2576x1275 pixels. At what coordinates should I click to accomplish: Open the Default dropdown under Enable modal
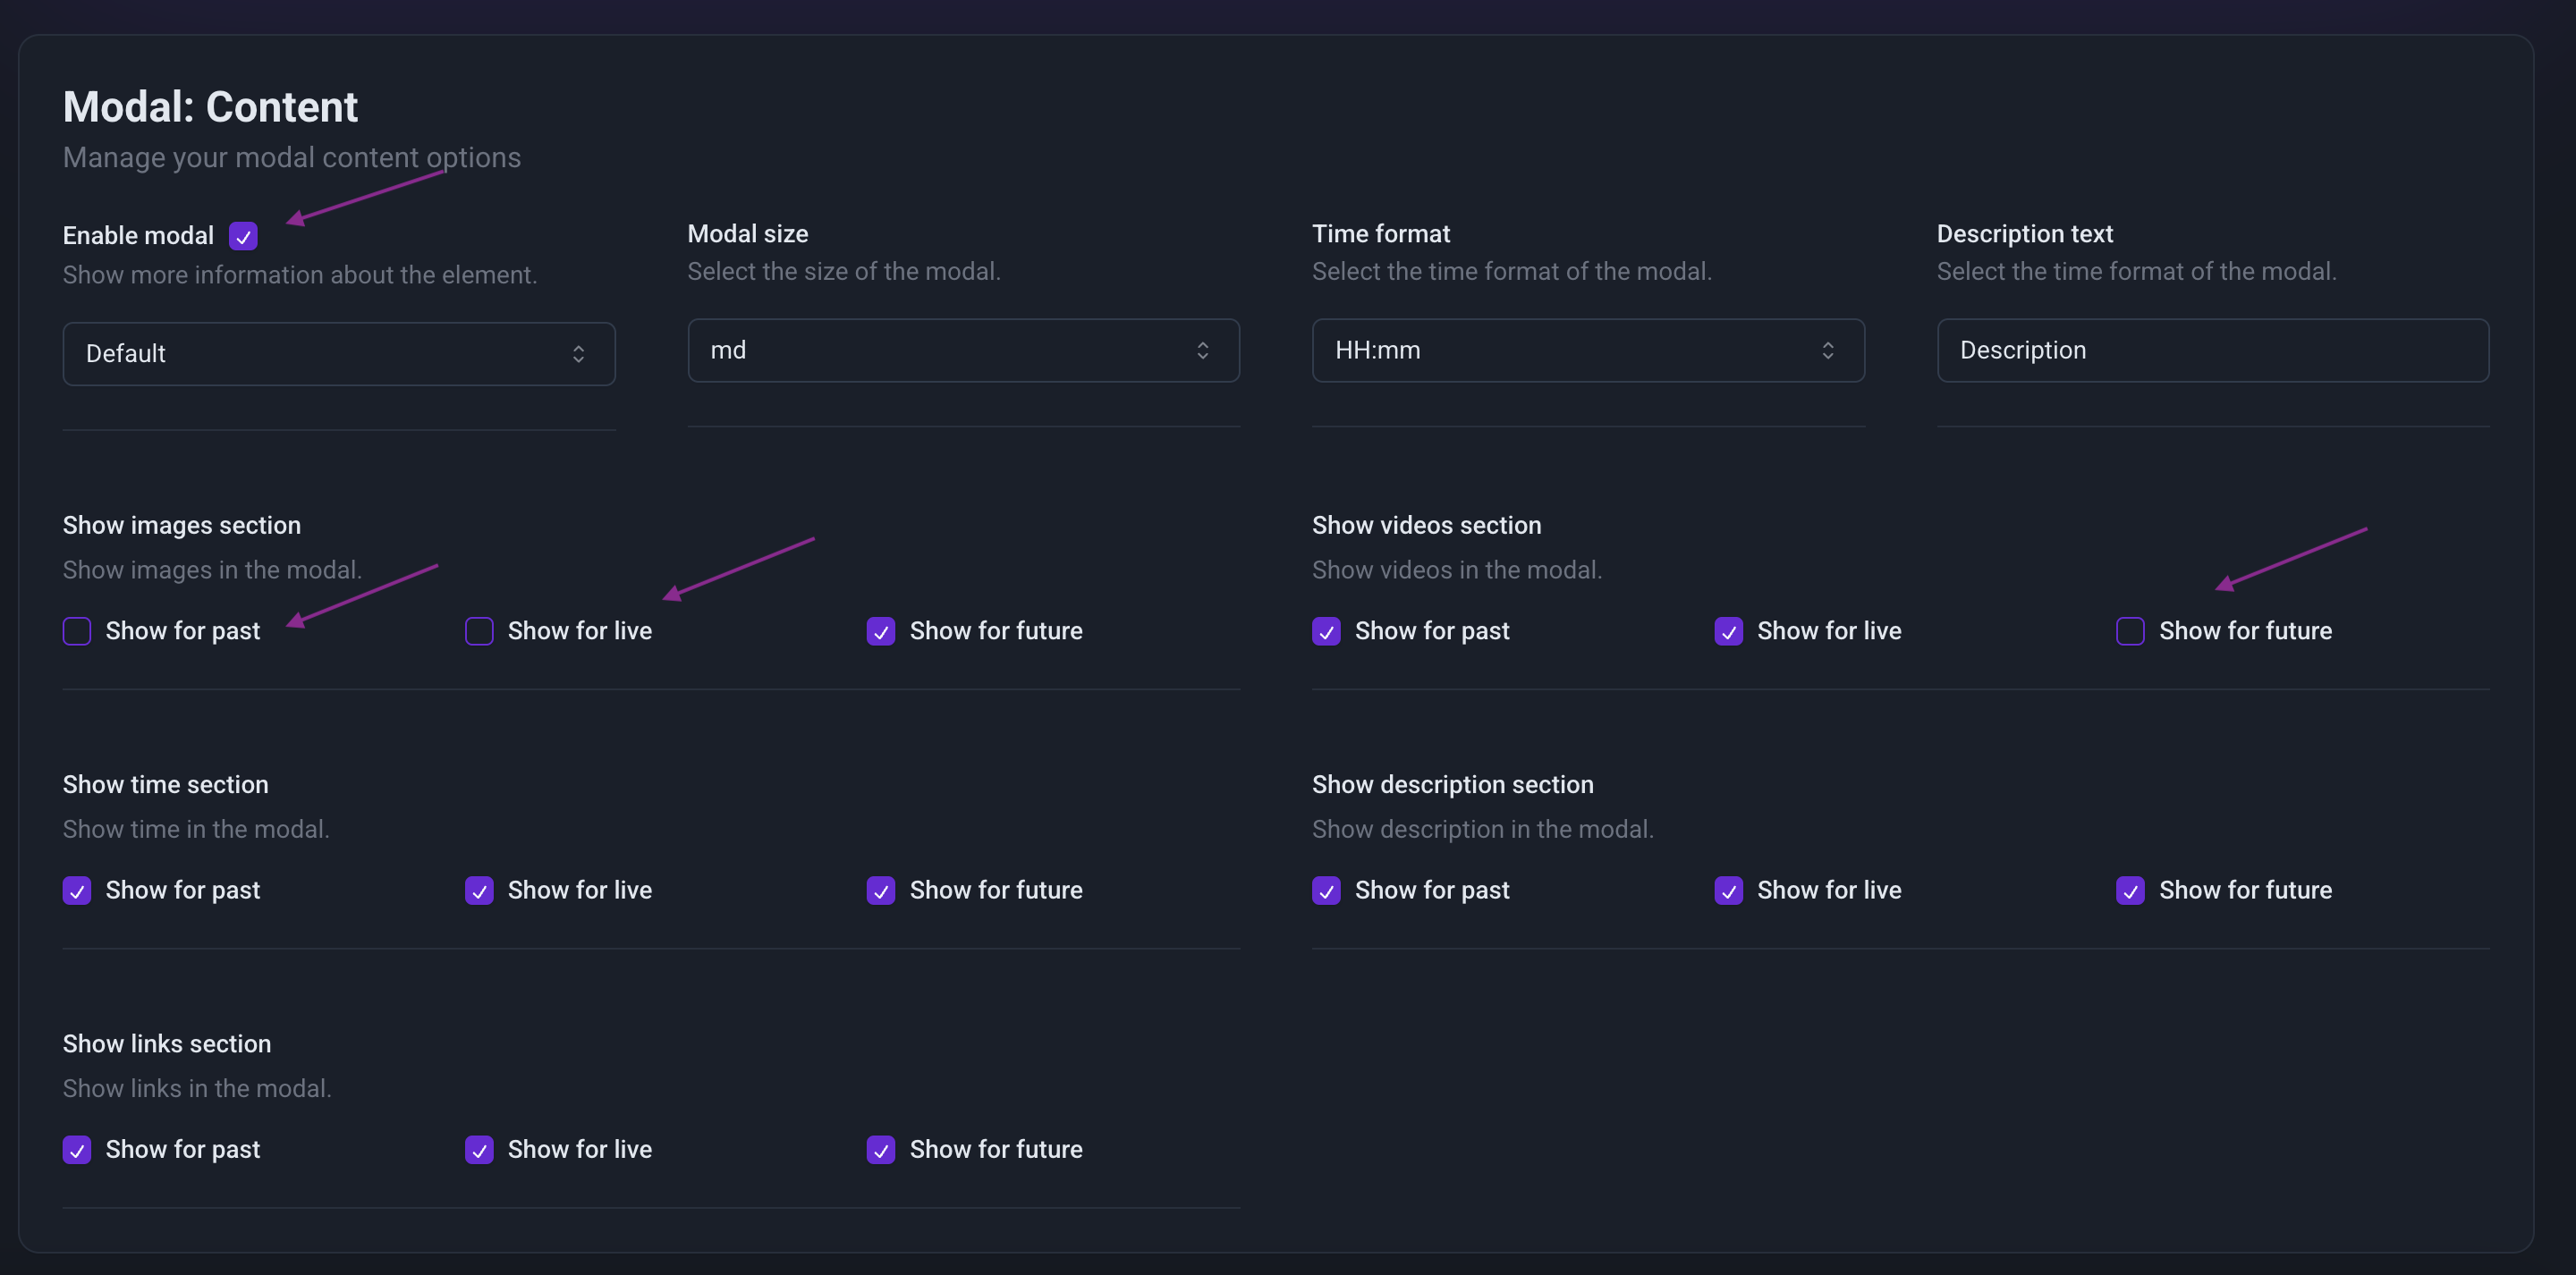tap(339, 353)
